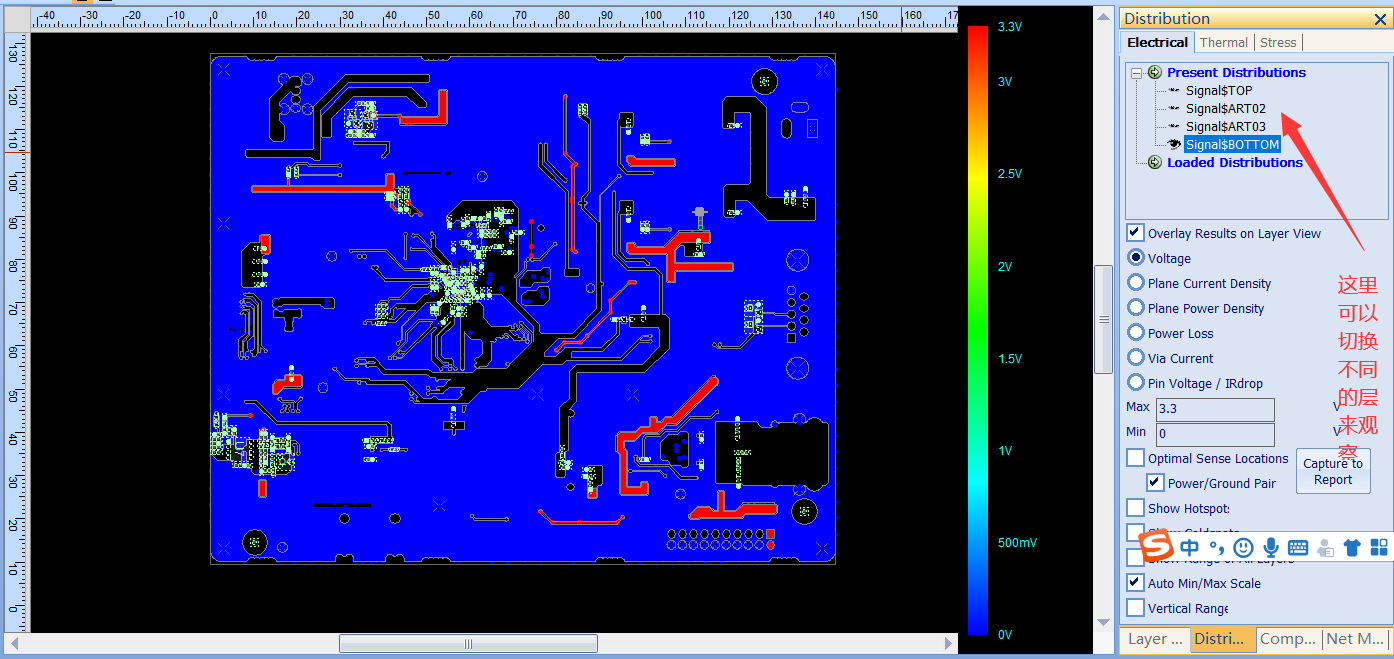
Task: Switch to the Stress tab
Action: (x=1278, y=42)
